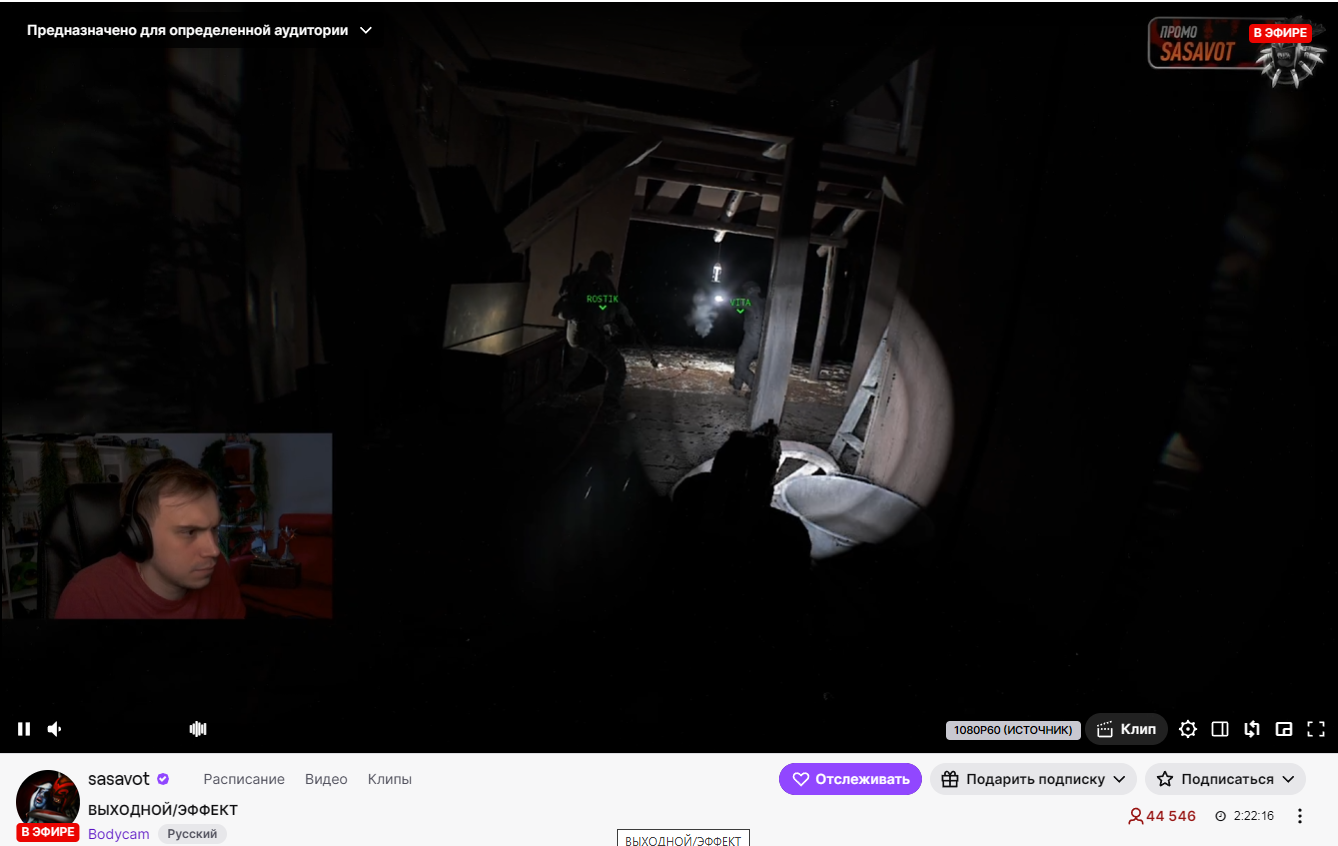Click the red В ЭФИРЕ badge under the avatar
The width and height of the screenshot is (1338, 846).
pyautogui.click(x=48, y=832)
